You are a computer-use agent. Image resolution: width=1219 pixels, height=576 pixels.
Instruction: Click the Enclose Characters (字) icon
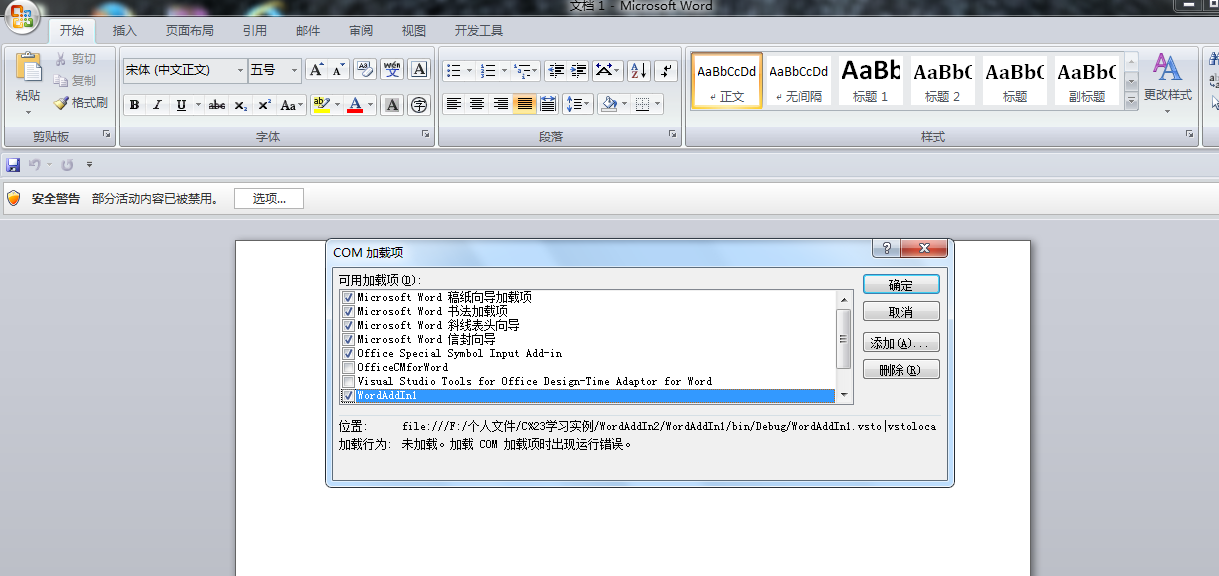[x=420, y=105]
